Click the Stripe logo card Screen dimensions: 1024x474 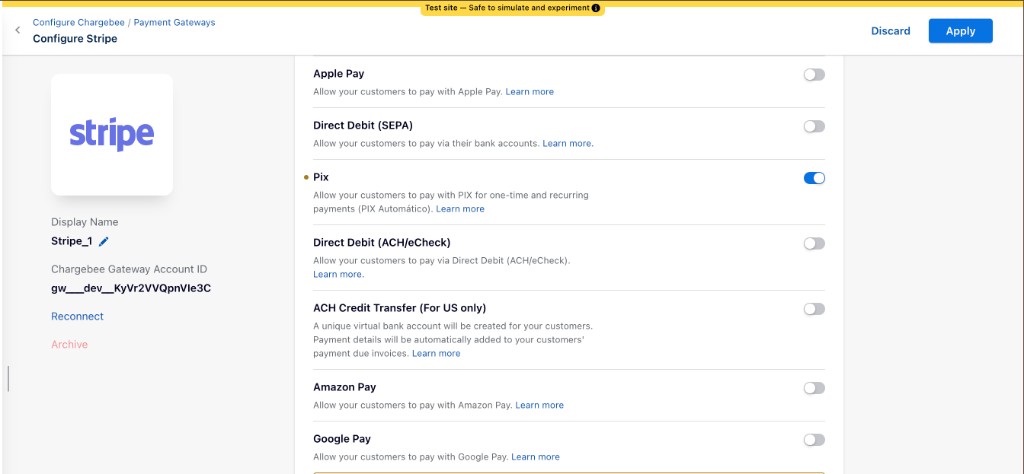[x=112, y=134]
